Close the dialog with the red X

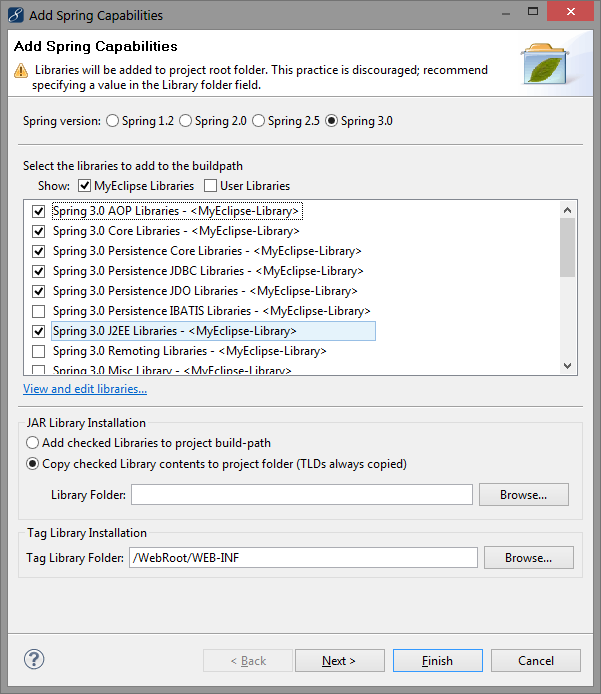point(570,12)
